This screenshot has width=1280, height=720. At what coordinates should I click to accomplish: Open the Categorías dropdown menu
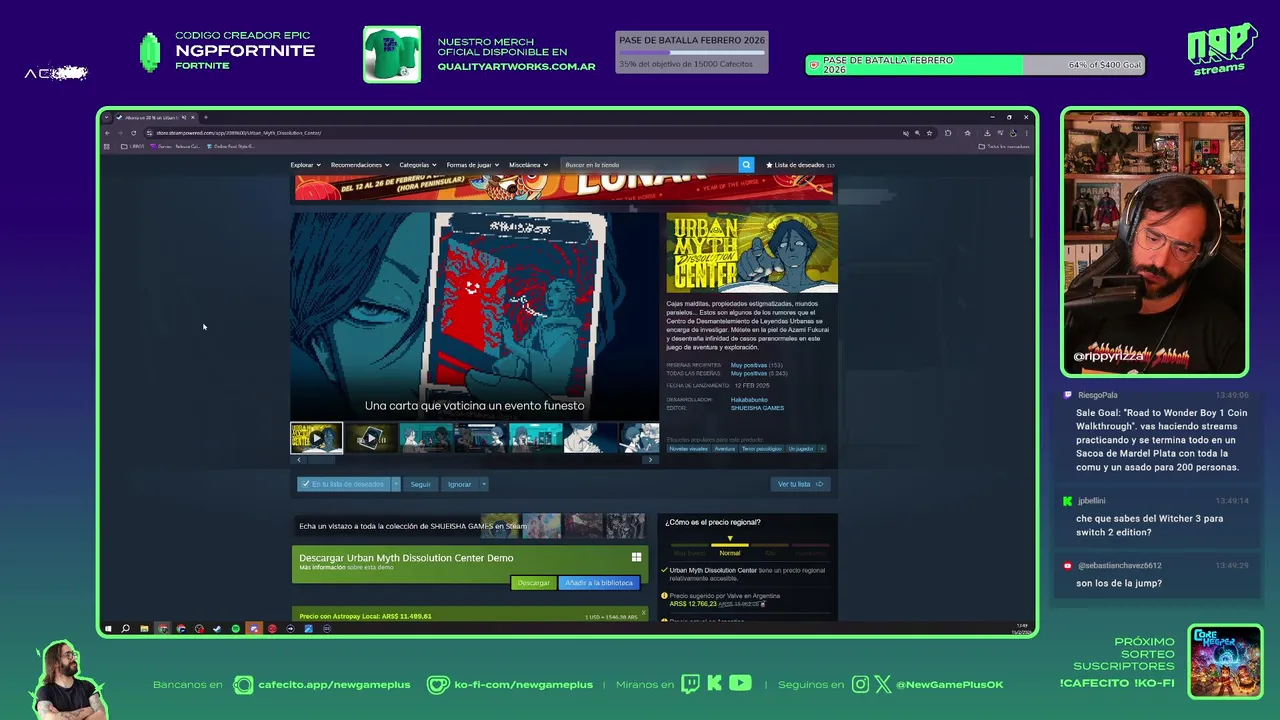(418, 165)
